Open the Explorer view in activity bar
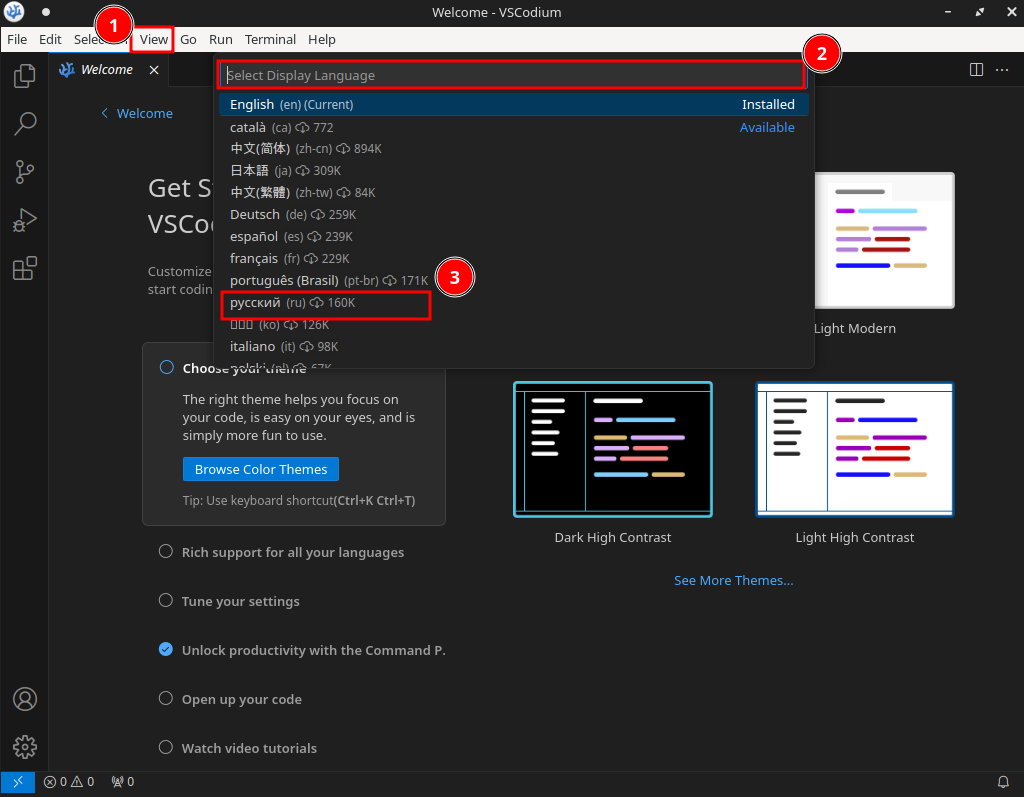Viewport: 1024px width, 797px height. tap(25, 76)
